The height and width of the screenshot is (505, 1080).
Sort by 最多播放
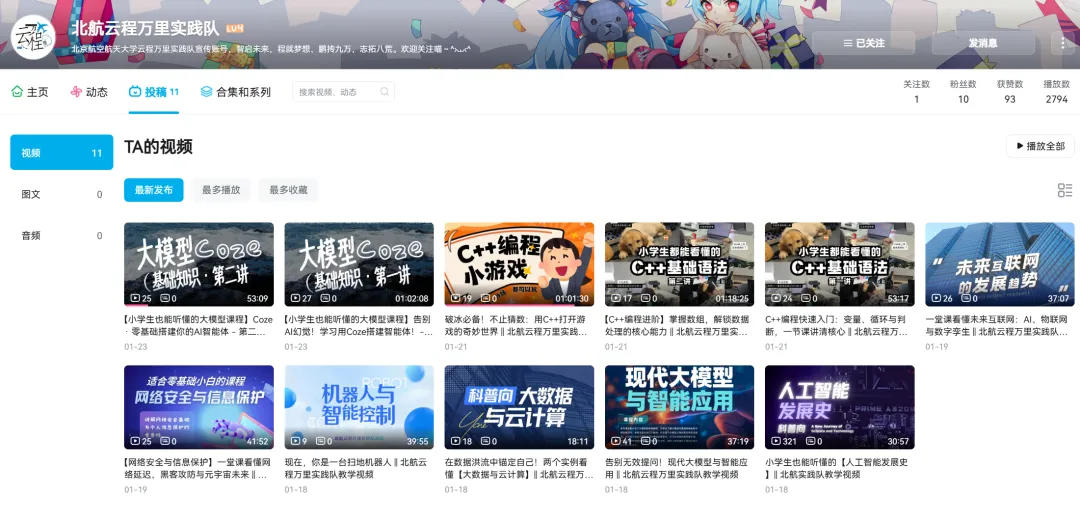(221, 190)
